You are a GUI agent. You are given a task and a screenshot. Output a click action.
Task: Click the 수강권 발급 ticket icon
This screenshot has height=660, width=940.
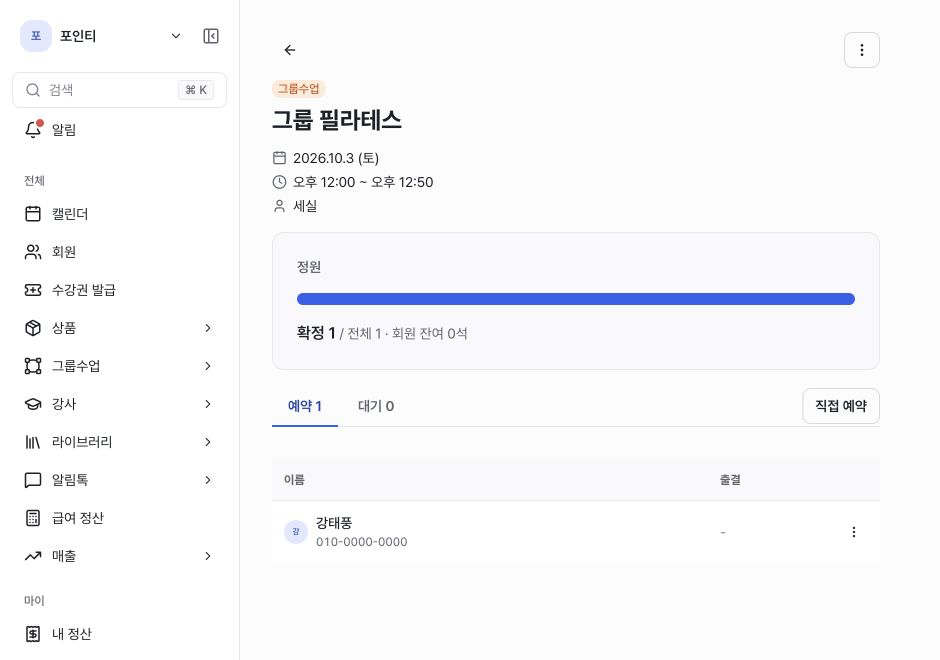(x=33, y=290)
